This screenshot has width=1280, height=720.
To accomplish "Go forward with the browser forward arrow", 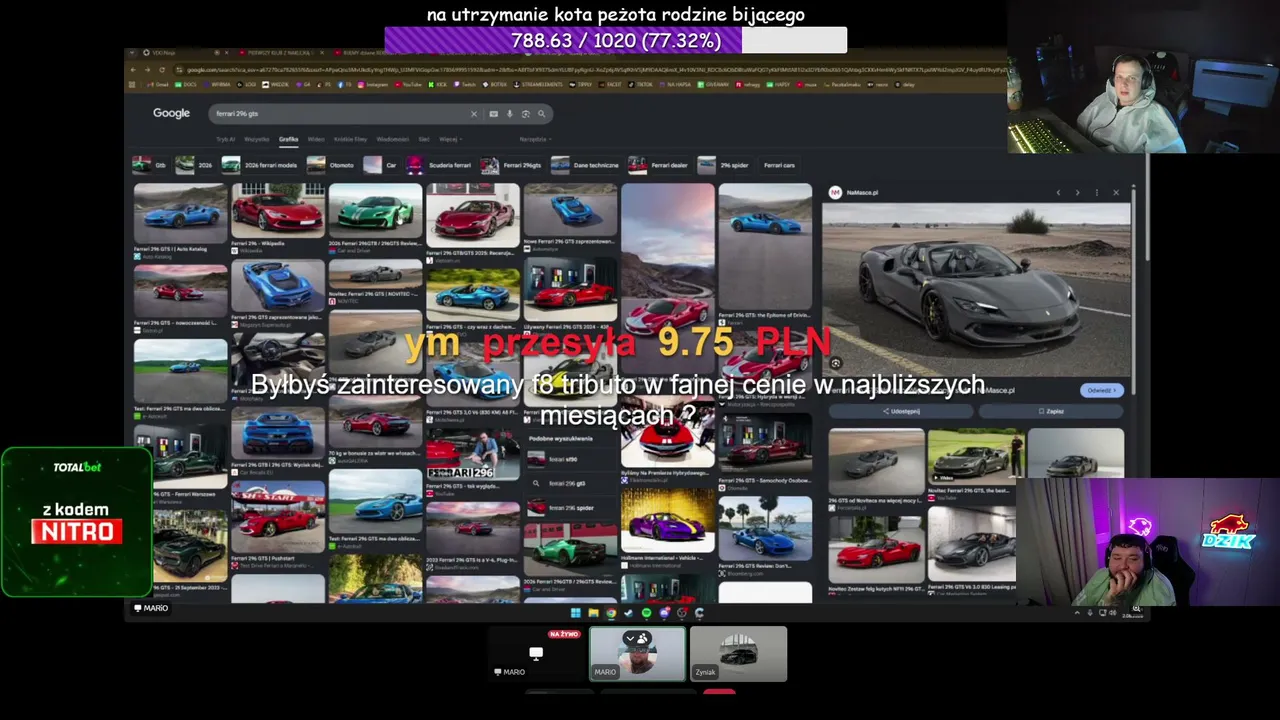I will pos(148,69).
